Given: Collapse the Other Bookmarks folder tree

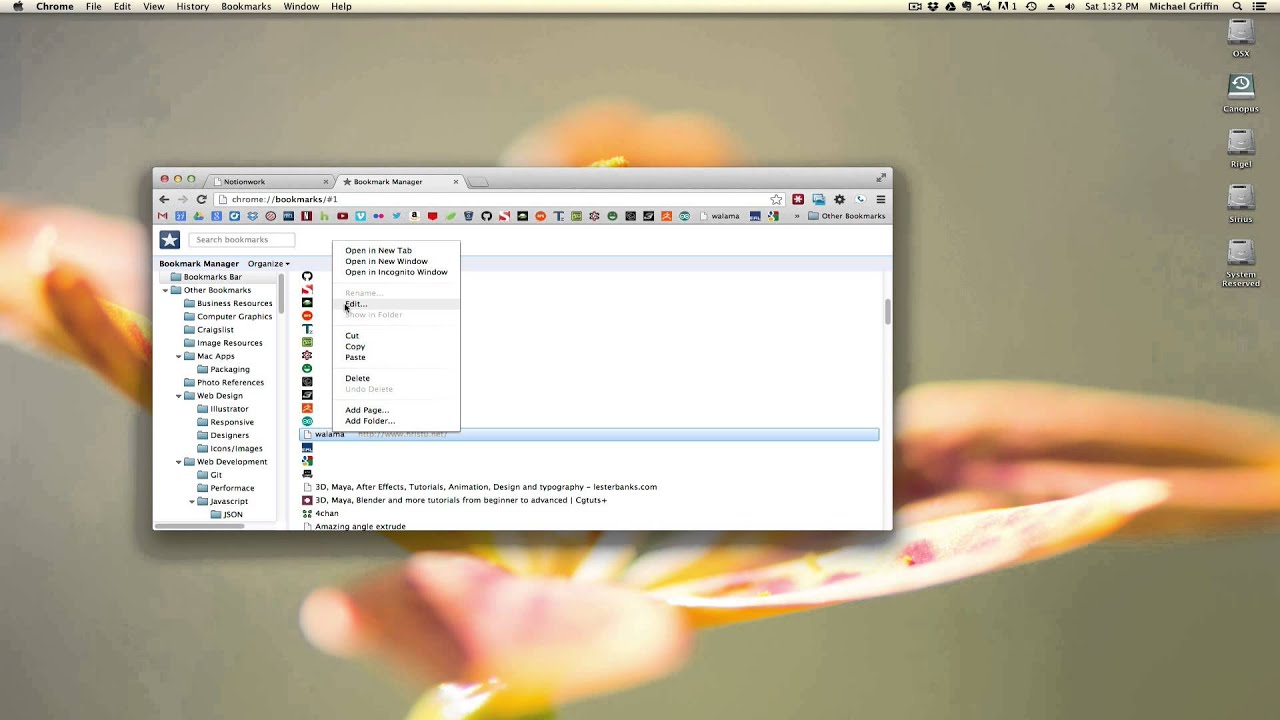Looking at the screenshot, I should tap(165, 290).
